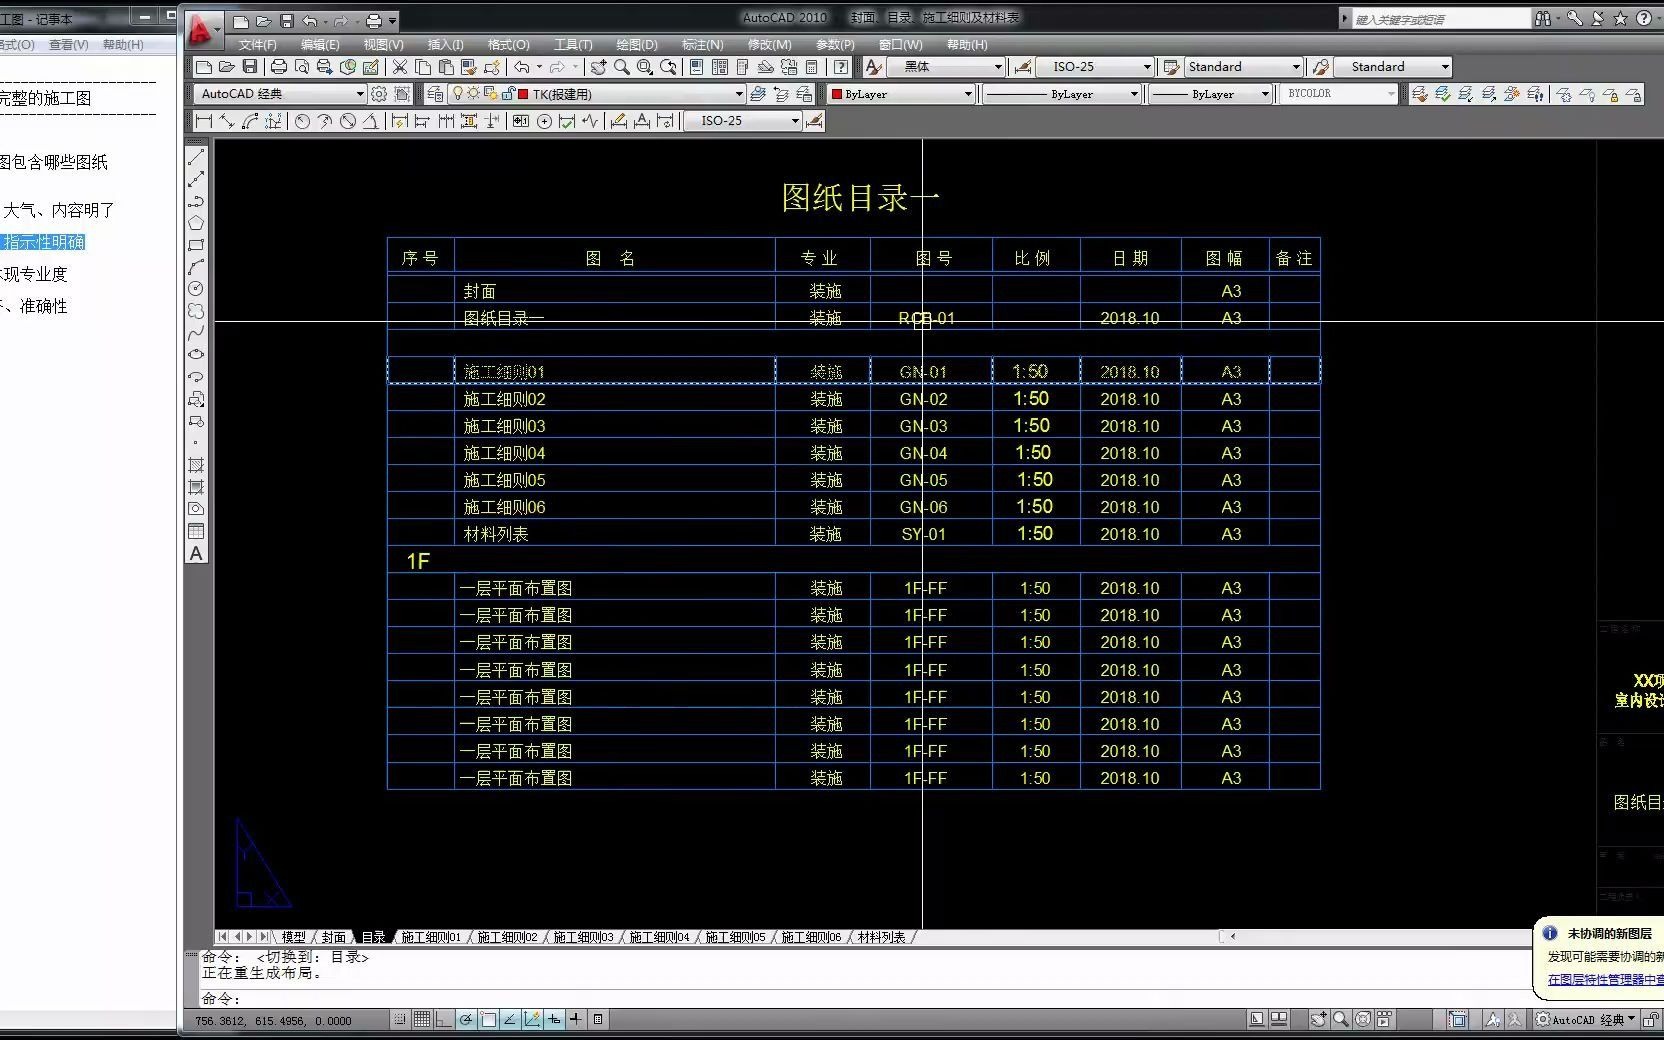Select the Zoom Window tool

tap(644, 66)
